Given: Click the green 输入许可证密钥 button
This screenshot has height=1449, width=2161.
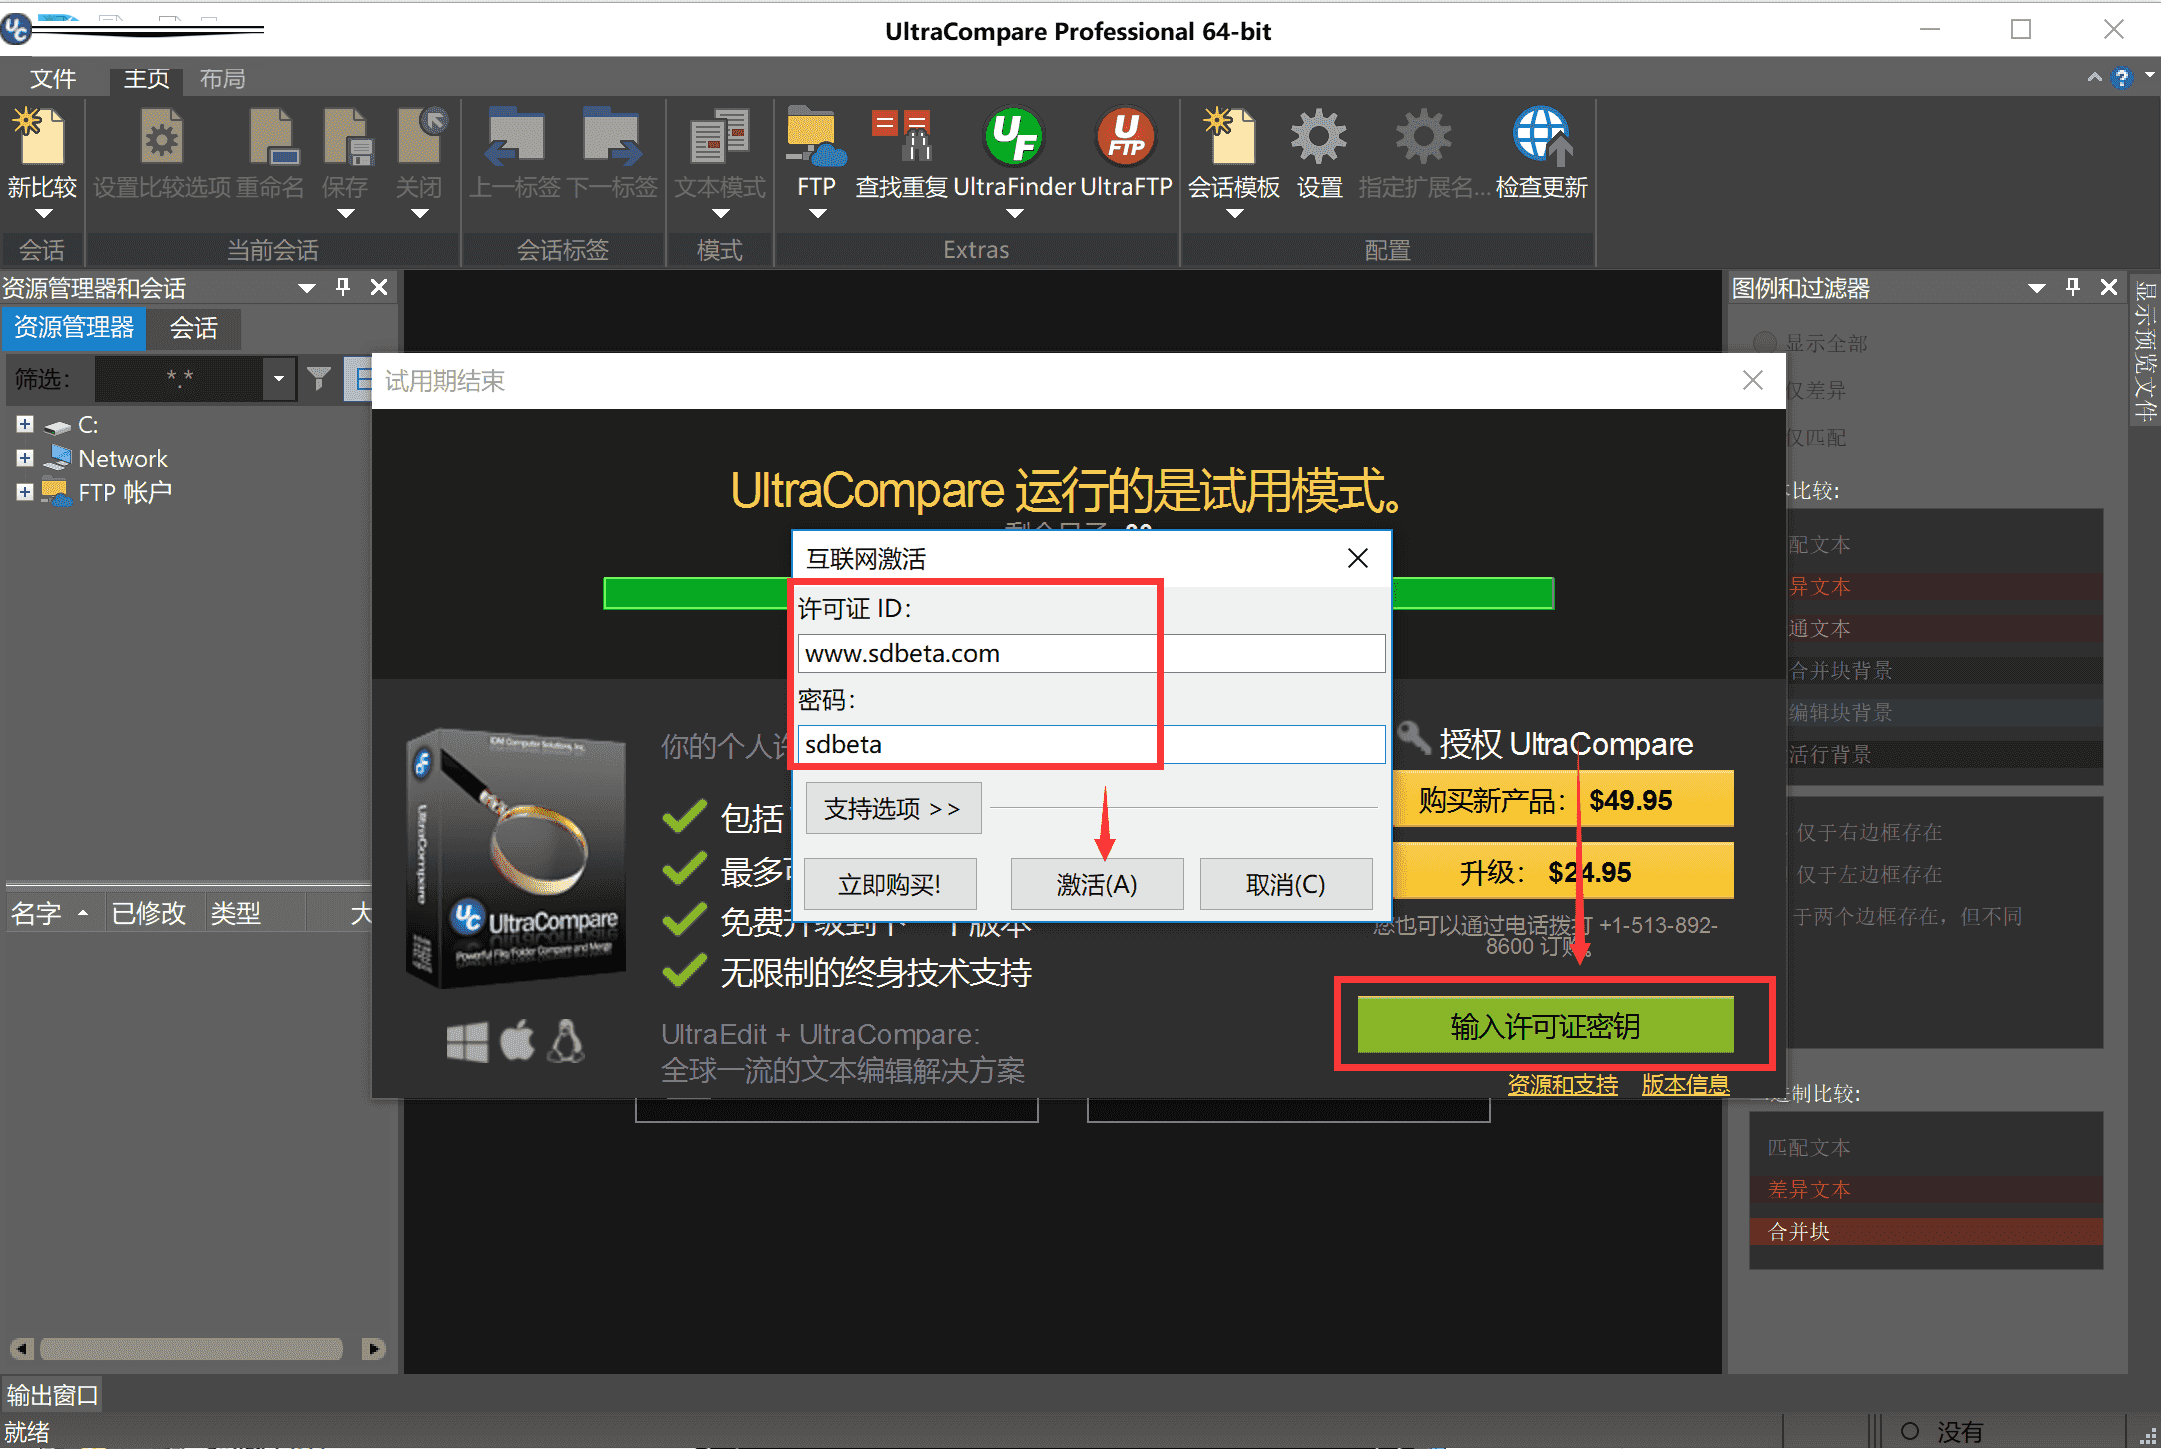Looking at the screenshot, I should click(x=1545, y=1025).
